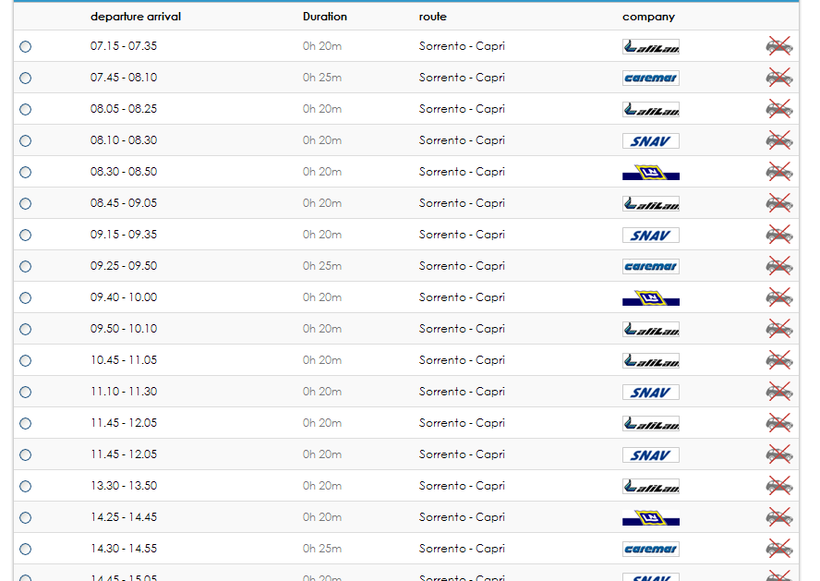The image size is (820, 581).
Task: Click the "Duration" column header
Action: tap(325, 17)
